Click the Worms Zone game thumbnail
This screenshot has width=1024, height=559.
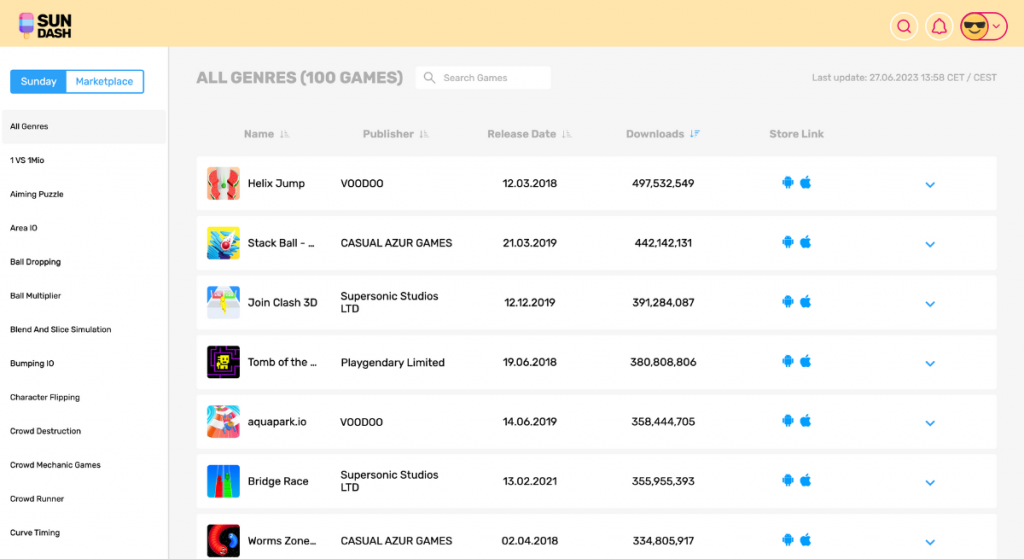223,540
